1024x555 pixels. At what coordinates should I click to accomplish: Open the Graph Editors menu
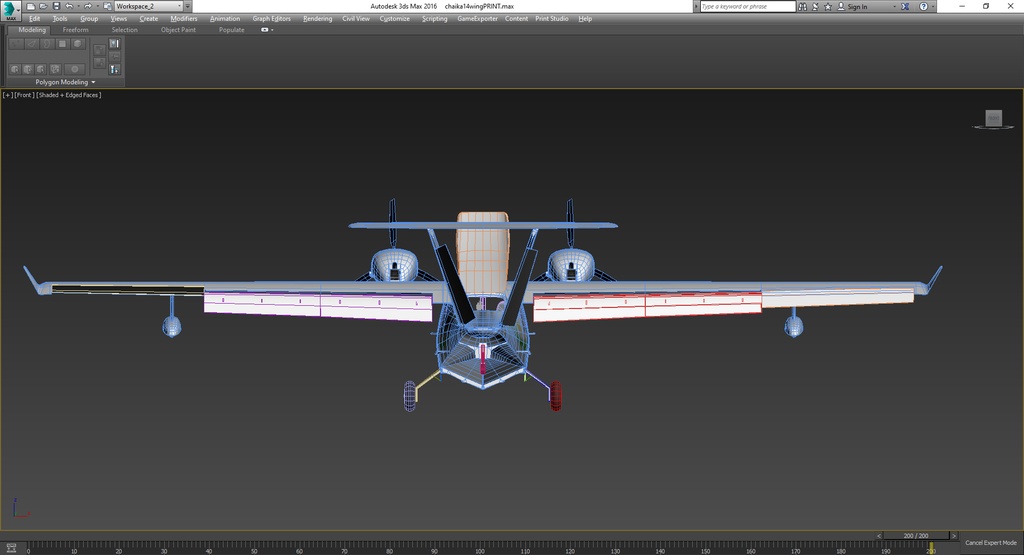272,19
